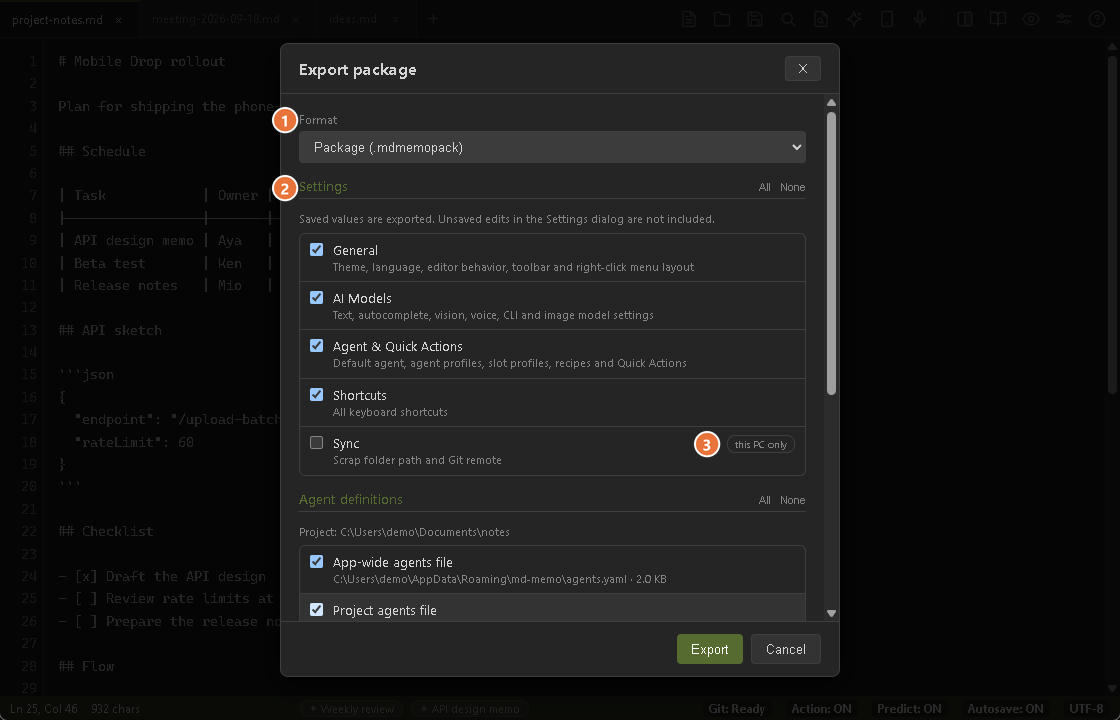Click None in the Agent definitions header
The height and width of the screenshot is (720, 1120).
(x=792, y=500)
